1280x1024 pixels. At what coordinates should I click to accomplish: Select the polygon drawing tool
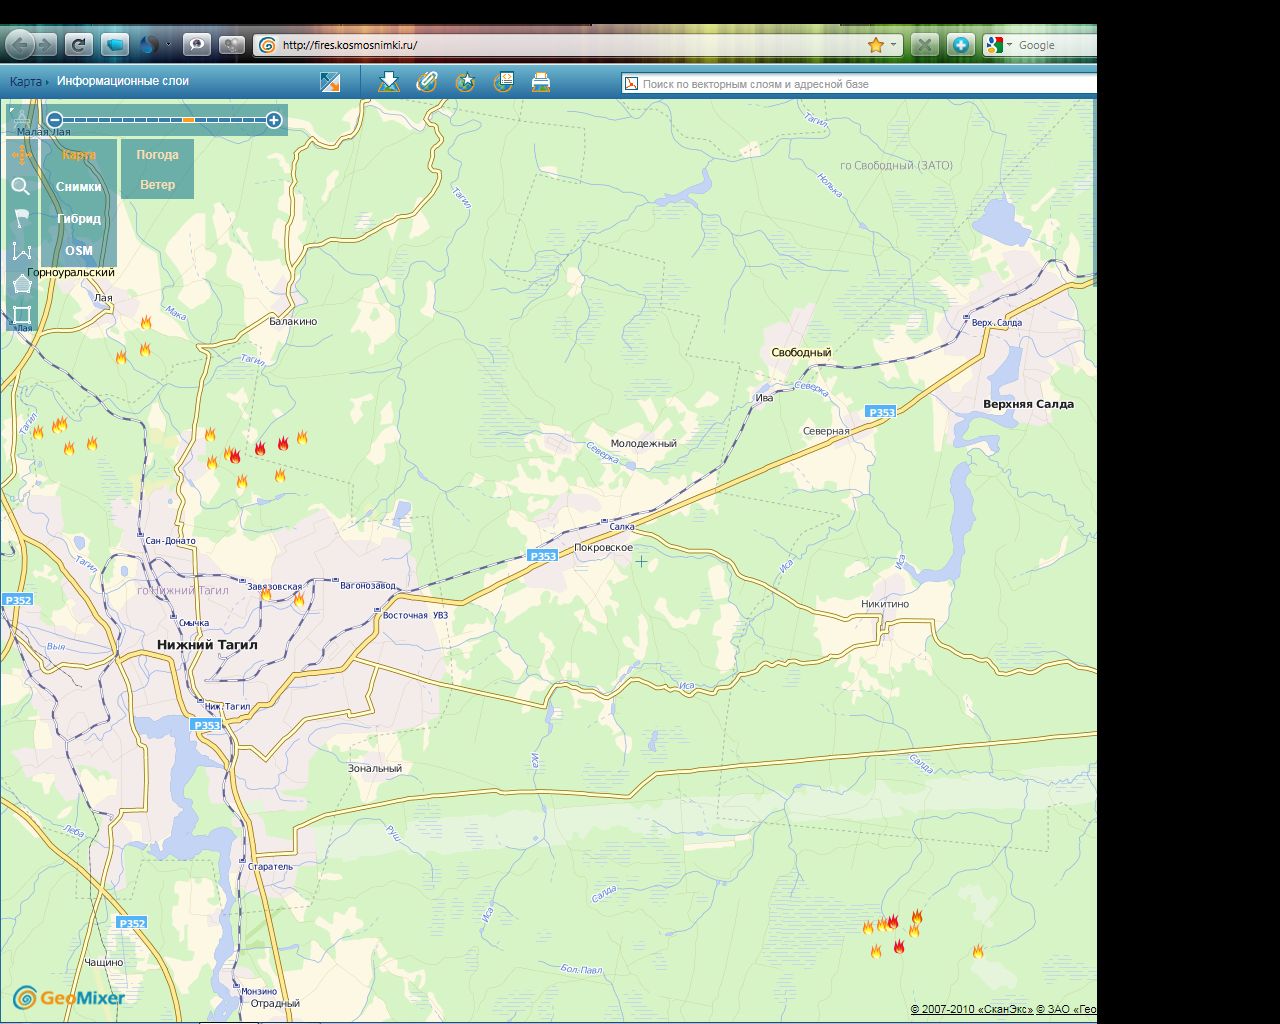click(x=21, y=284)
